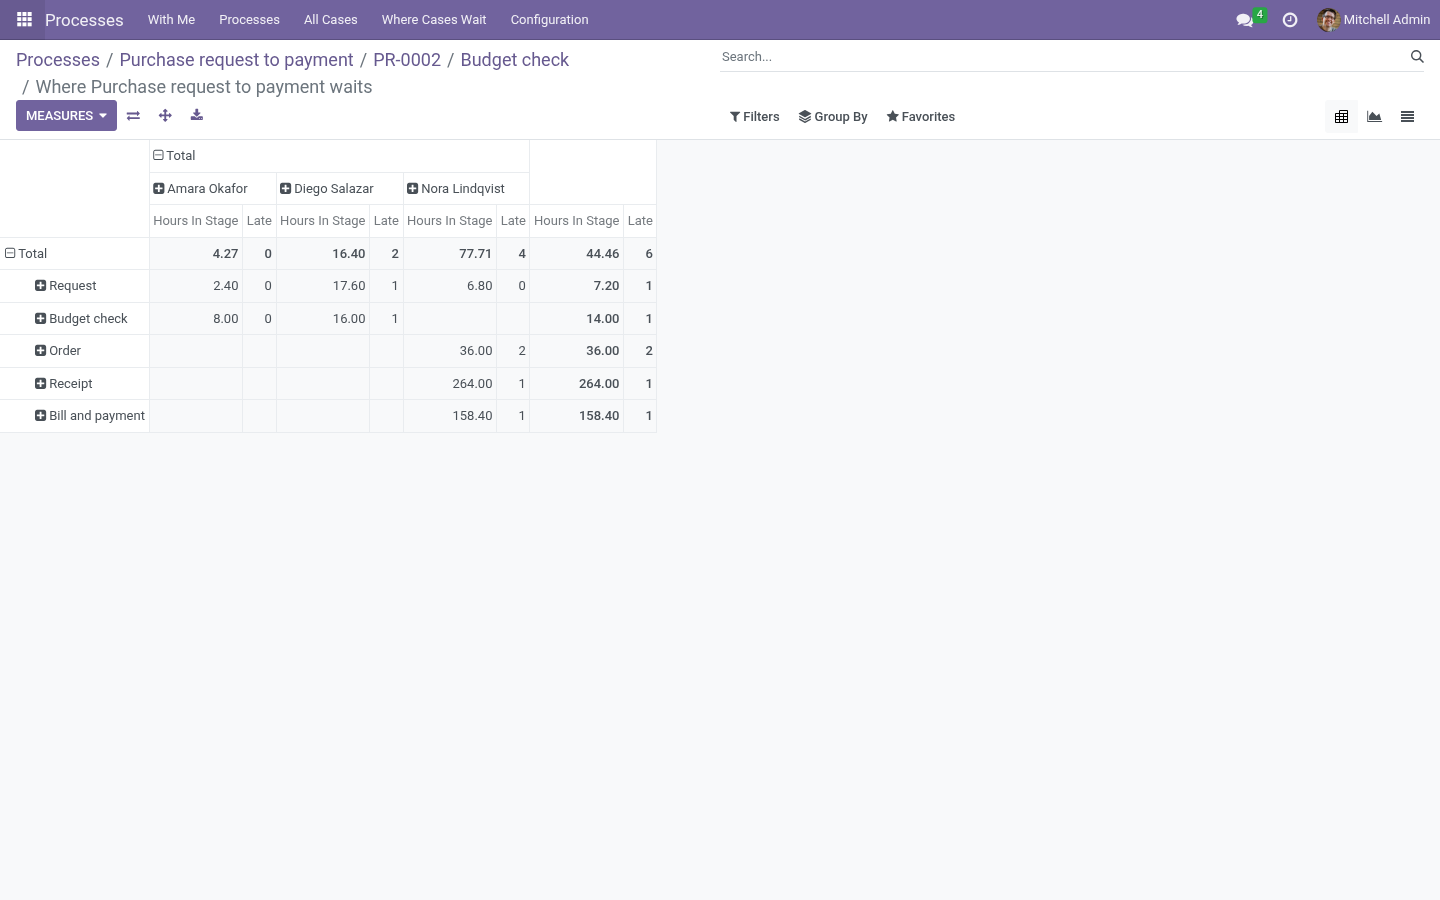Screen dimensions: 1440x900
Task: Open the Processes menu item
Action: click(249, 20)
